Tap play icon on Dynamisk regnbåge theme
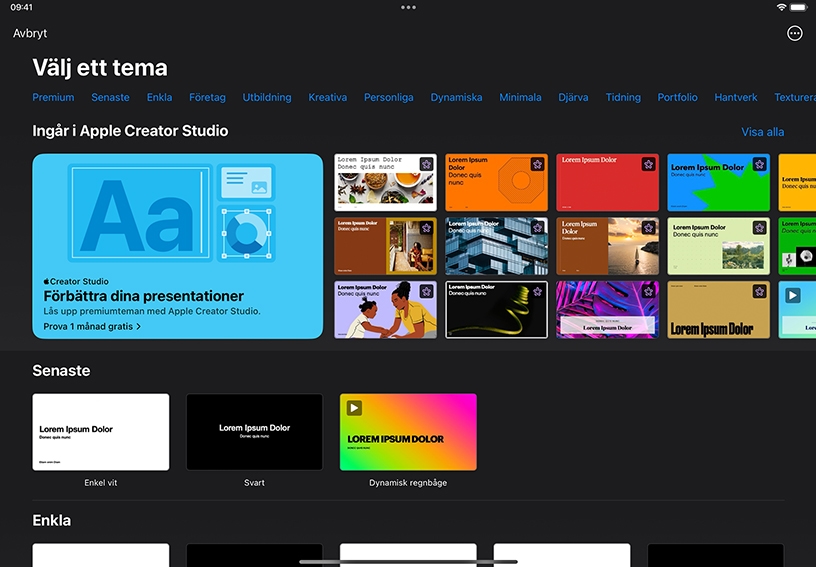Screen dimensions: 816x567 tap(354, 408)
